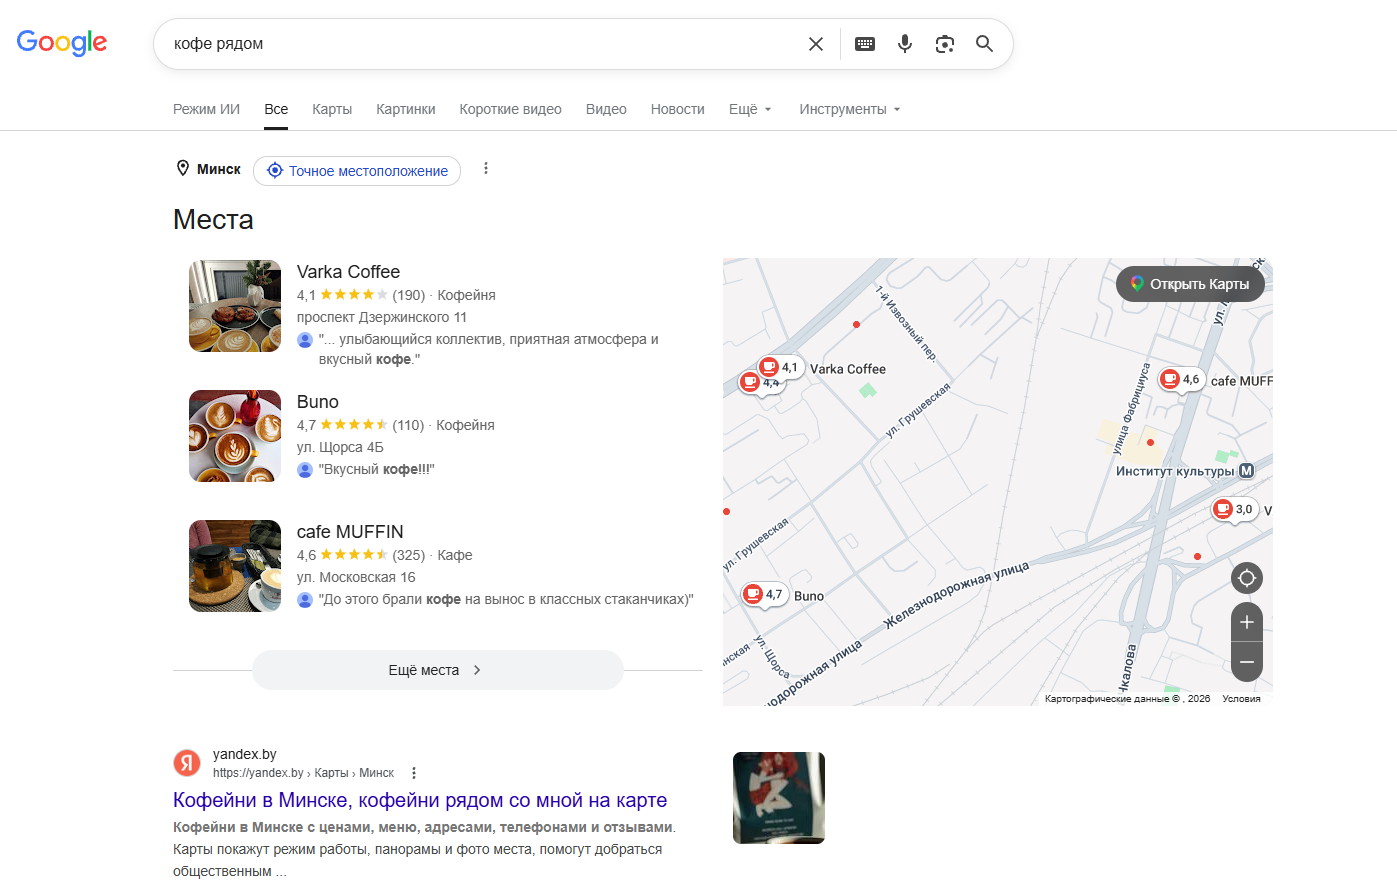
Task: Center map on my location with target icon
Action: click(x=1247, y=578)
